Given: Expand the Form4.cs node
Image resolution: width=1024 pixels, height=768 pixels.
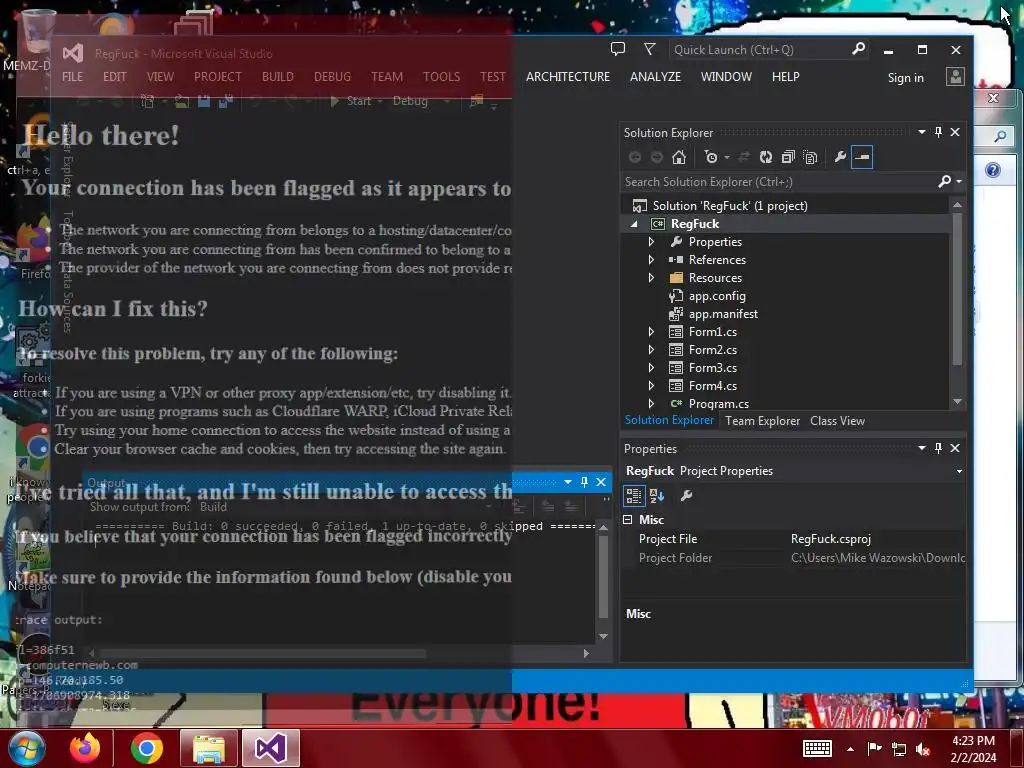Looking at the screenshot, I should pyautogui.click(x=651, y=386).
